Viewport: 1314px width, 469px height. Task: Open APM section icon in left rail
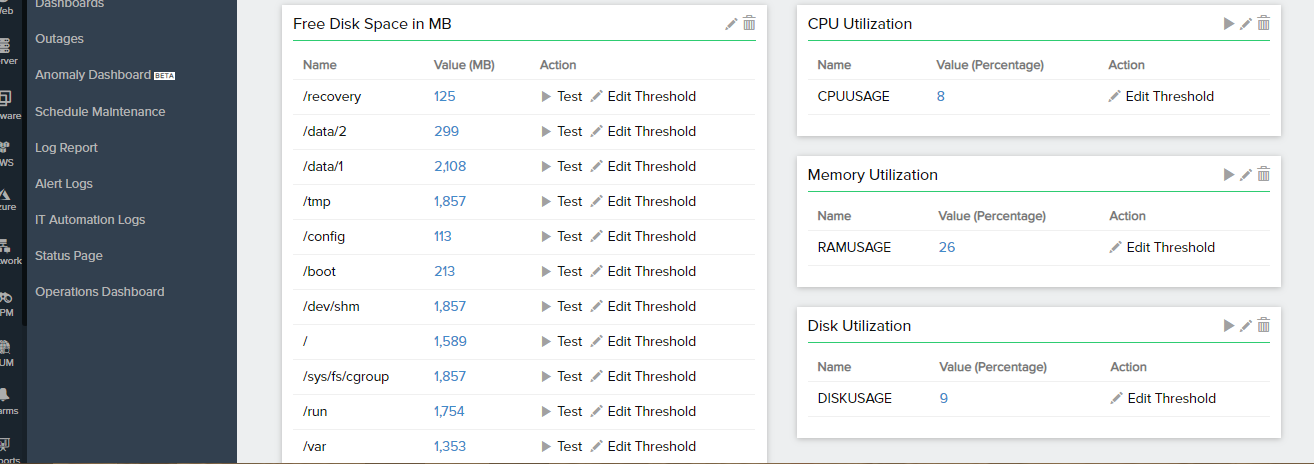coord(5,297)
